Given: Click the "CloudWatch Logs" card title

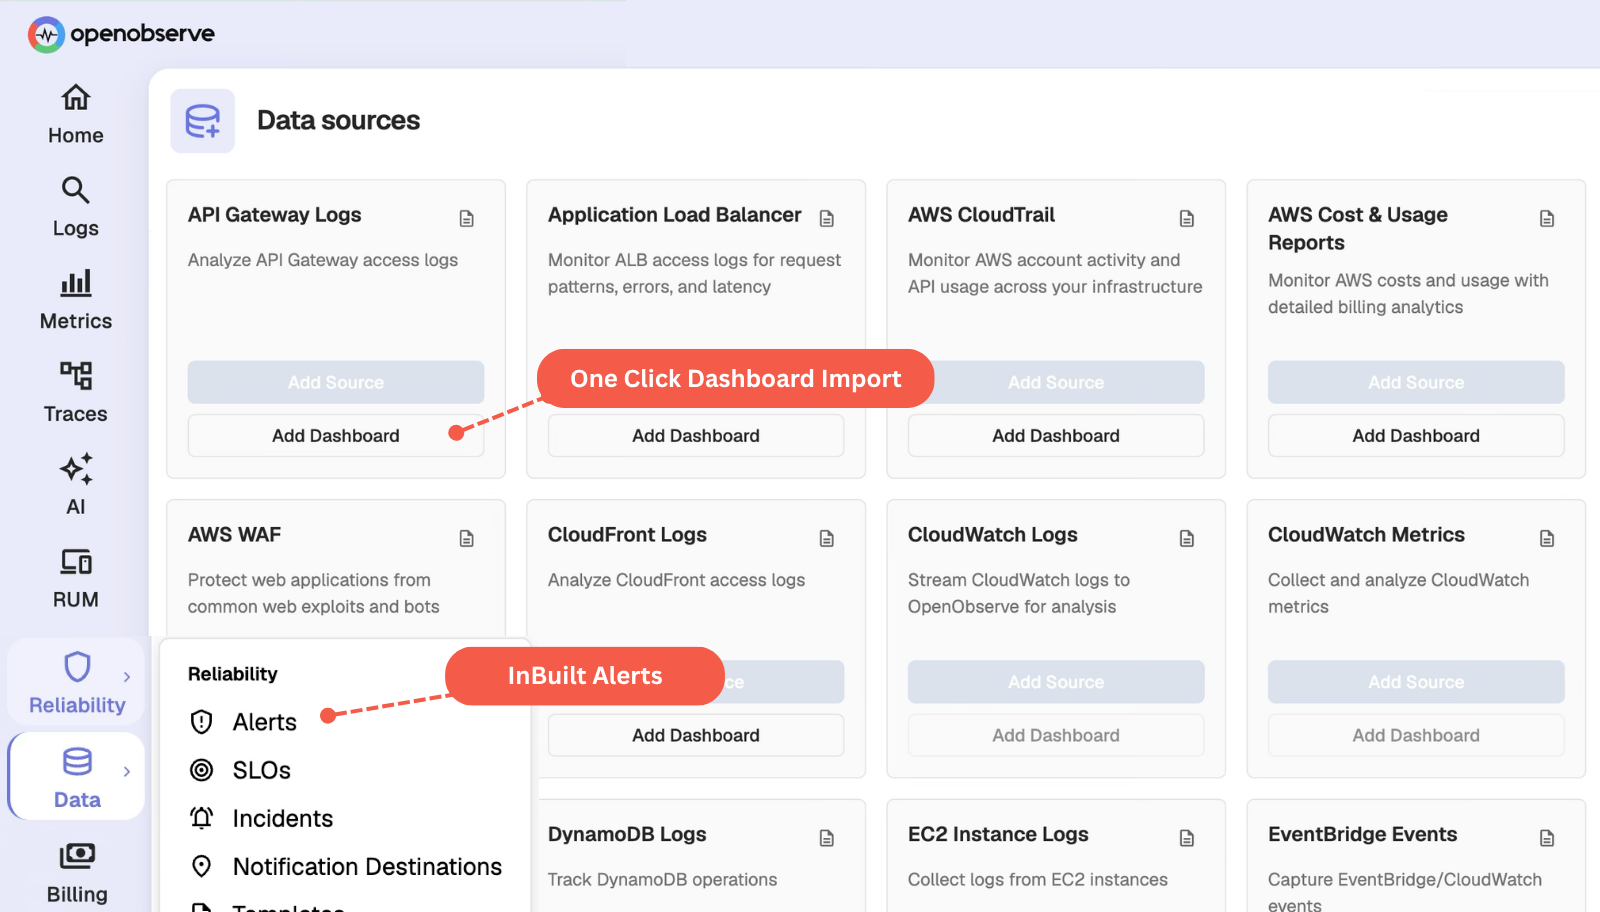Looking at the screenshot, I should pos(993,535).
